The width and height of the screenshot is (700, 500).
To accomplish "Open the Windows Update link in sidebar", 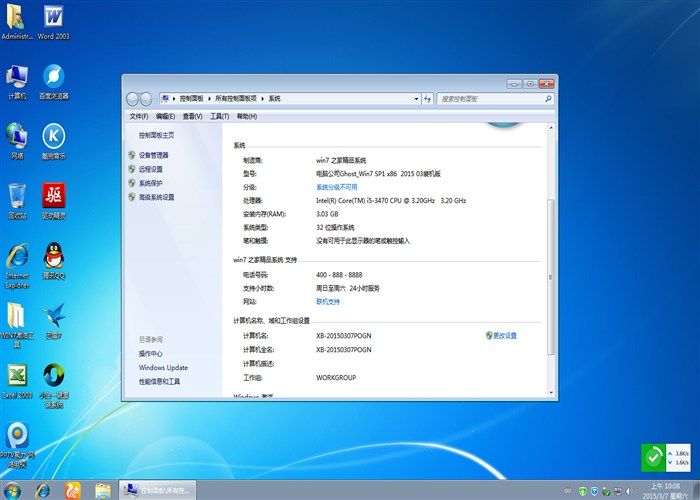I will (163, 367).
